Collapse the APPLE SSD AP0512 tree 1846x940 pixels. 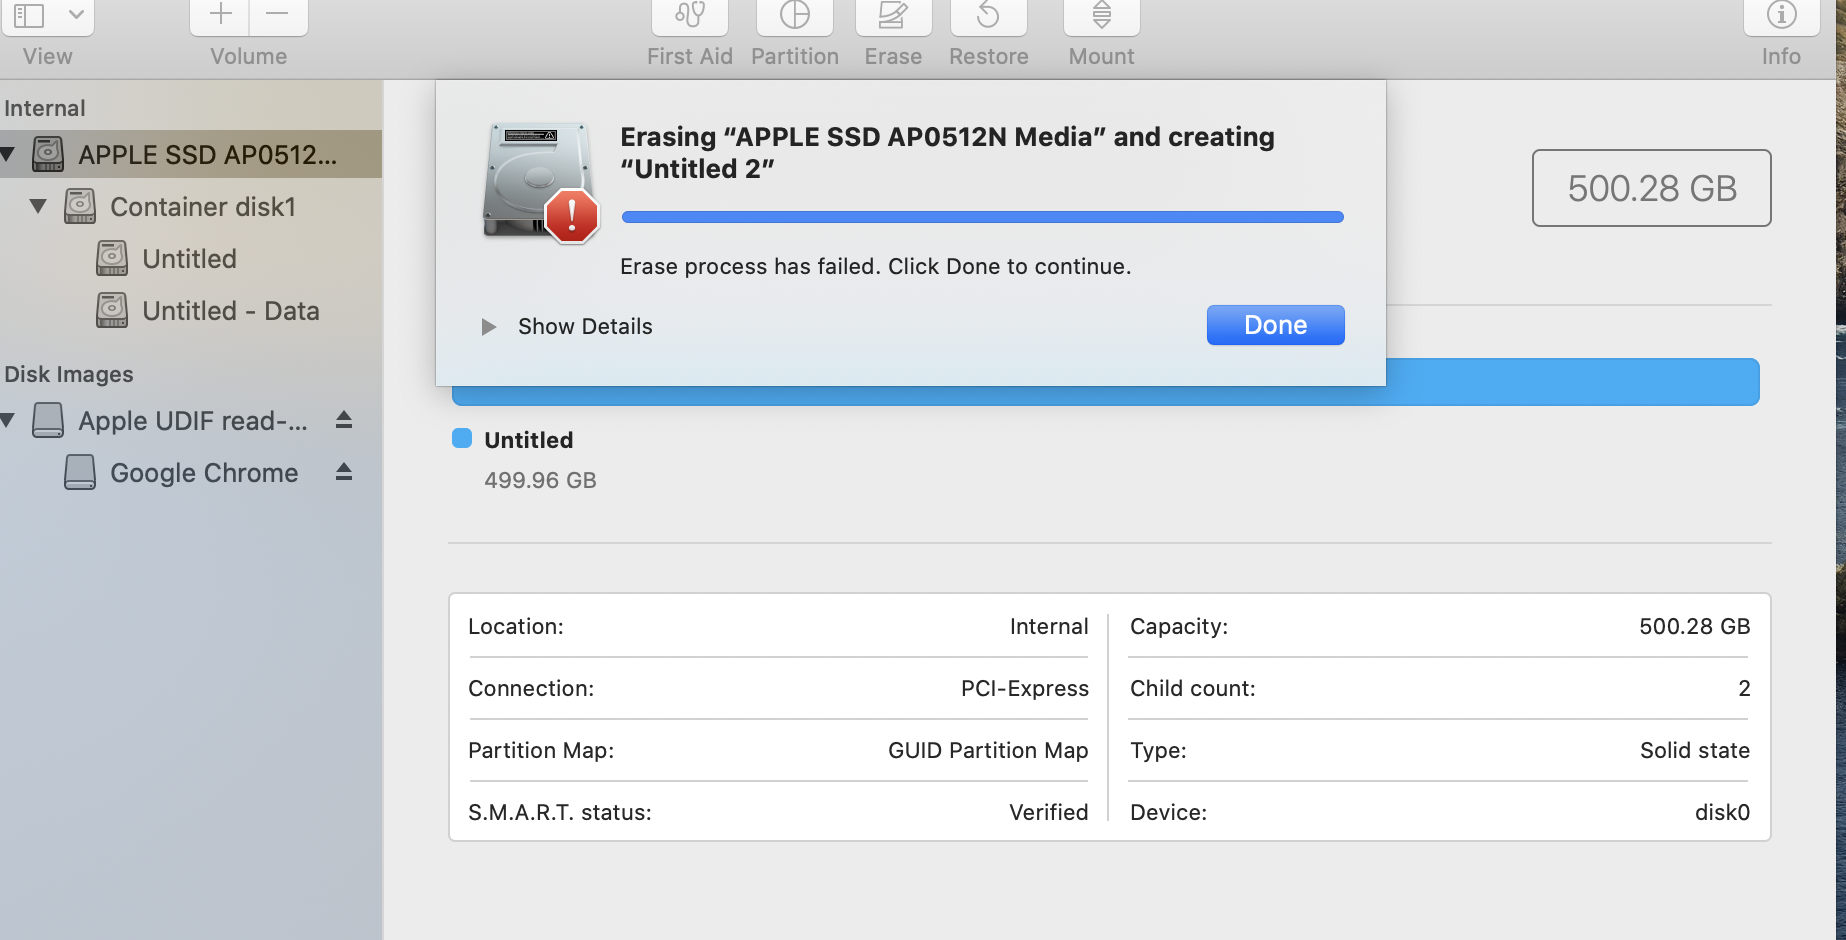[x=8, y=154]
